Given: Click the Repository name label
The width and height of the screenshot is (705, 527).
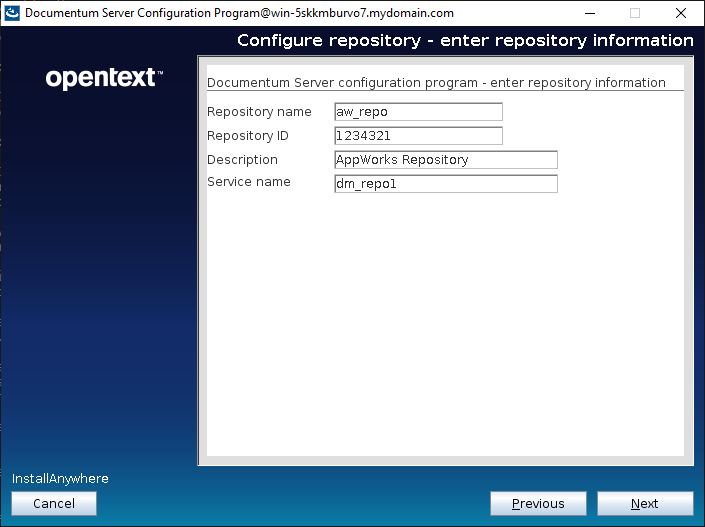Looking at the screenshot, I should 259,112.
